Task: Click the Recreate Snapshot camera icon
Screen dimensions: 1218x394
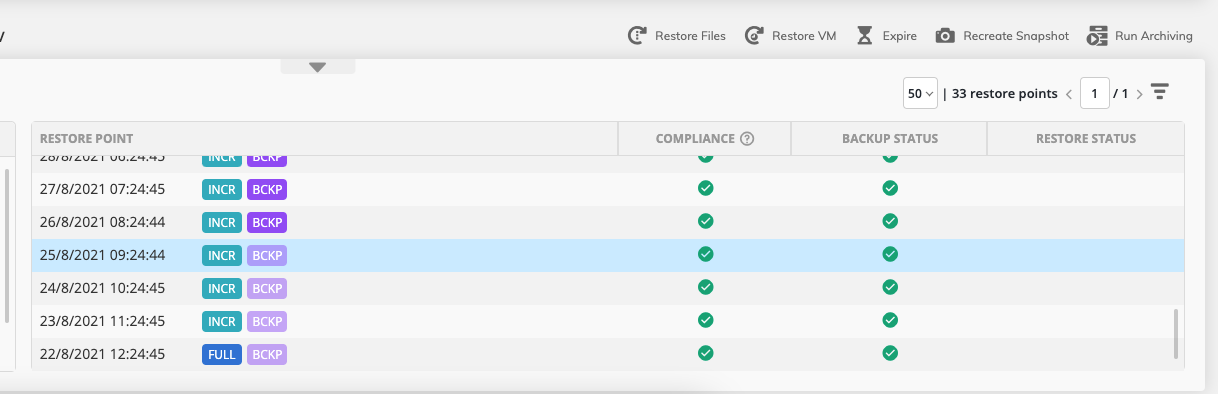Action: pos(945,36)
